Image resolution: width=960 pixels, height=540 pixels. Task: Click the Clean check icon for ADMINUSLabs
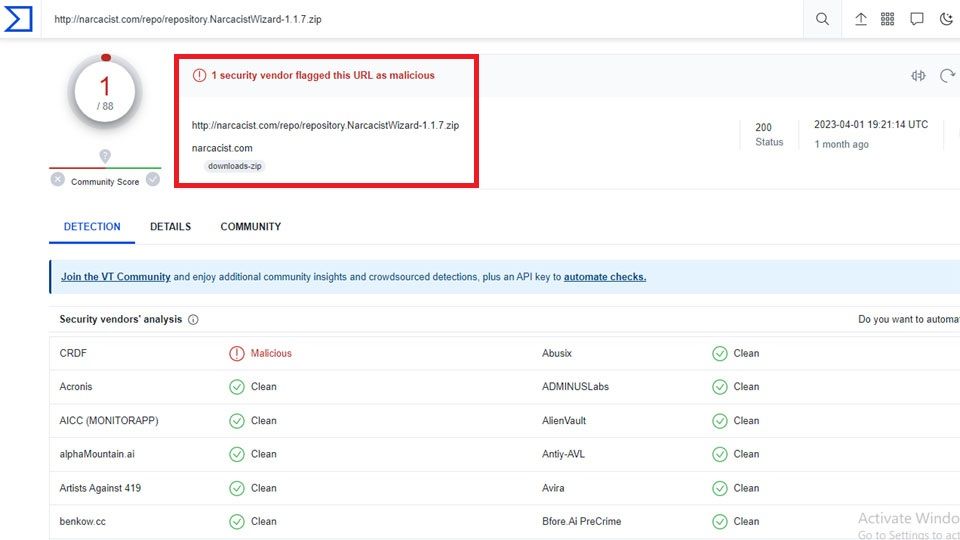tap(719, 387)
